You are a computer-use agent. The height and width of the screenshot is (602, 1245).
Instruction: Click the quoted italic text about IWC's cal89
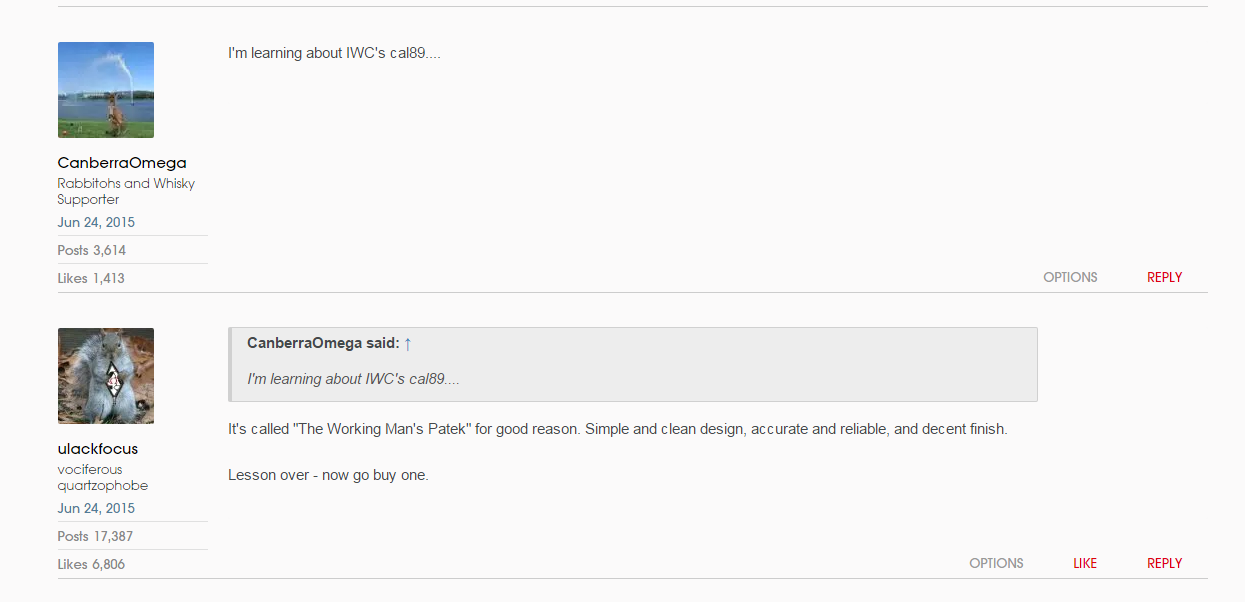click(x=353, y=379)
